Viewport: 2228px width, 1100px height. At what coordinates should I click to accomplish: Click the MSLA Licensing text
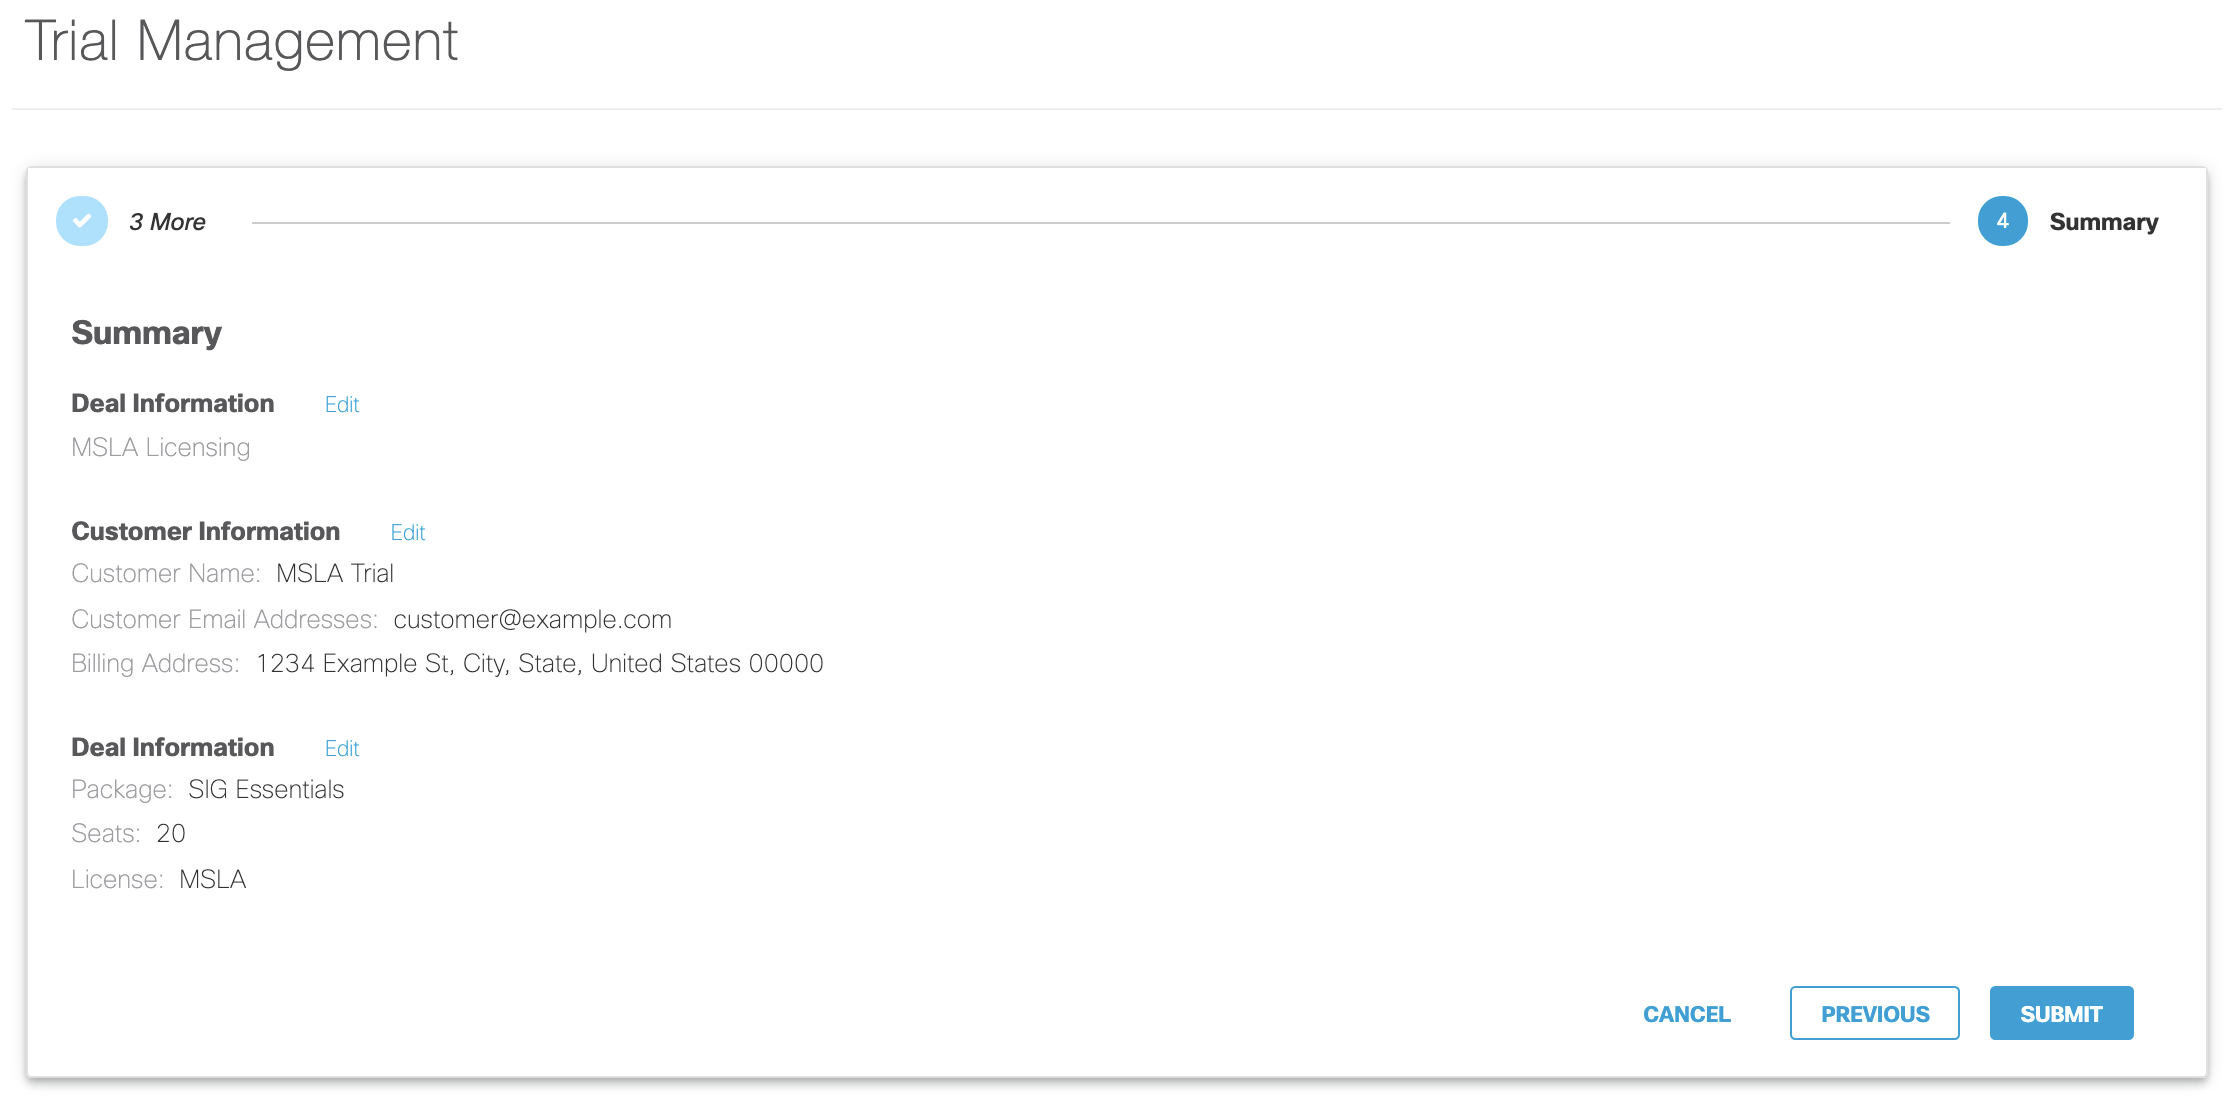[x=161, y=447]
